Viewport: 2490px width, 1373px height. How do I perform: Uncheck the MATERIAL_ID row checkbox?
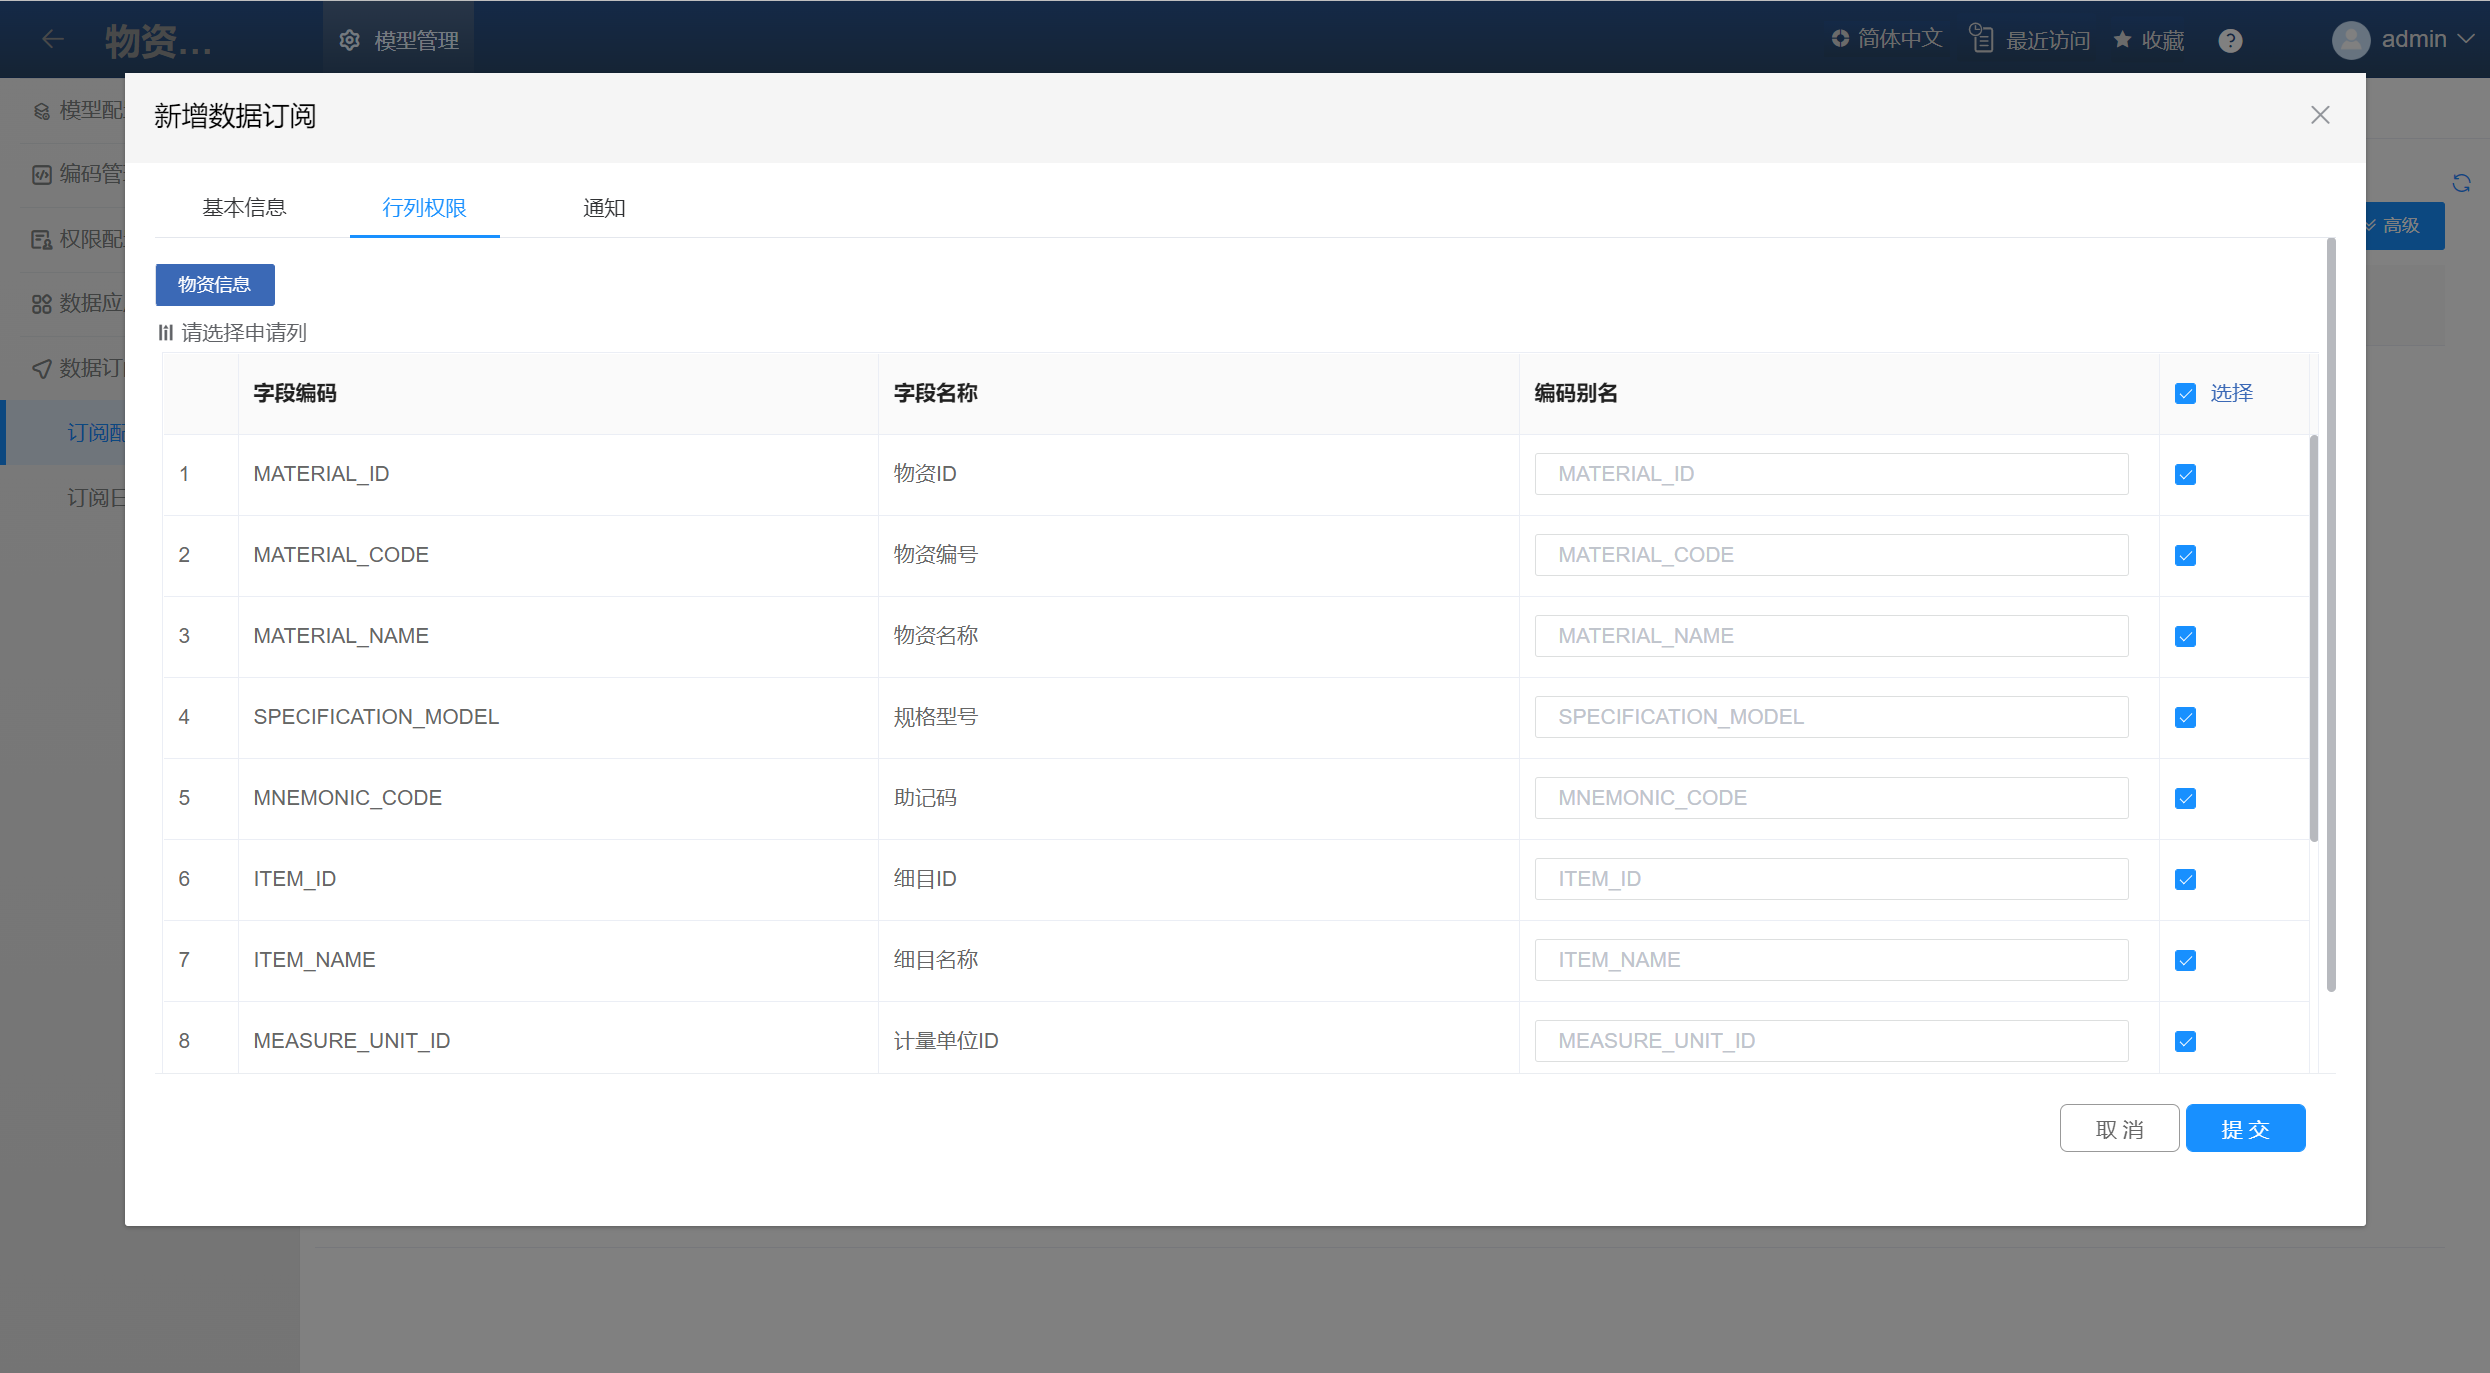pos(2185,475)
